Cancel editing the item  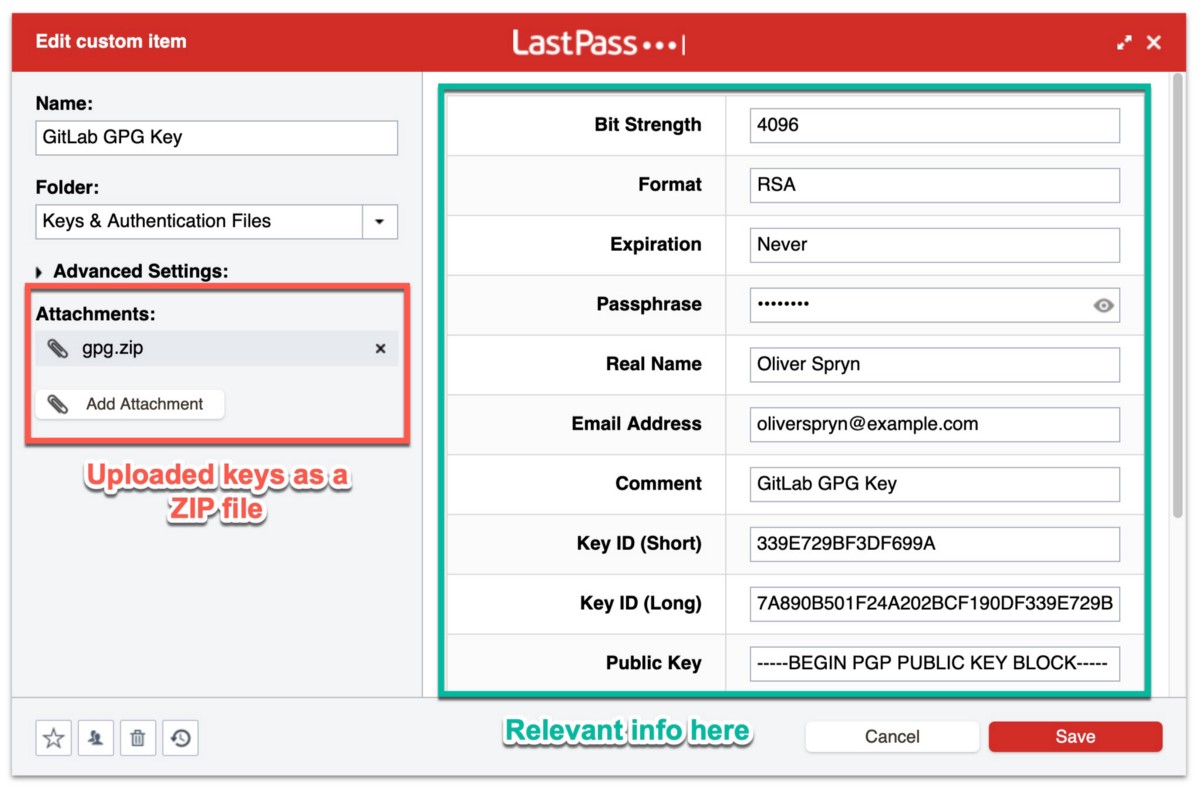(x=892, y=736)
